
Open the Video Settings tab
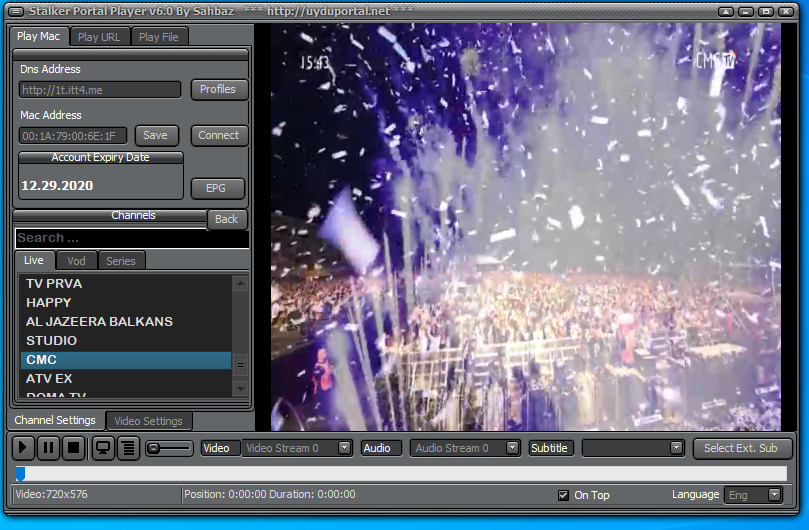coord(149,421)
